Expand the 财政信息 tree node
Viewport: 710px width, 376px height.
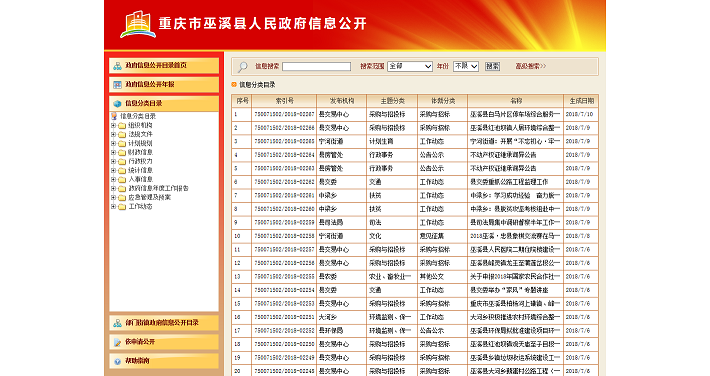click(113, 153)
